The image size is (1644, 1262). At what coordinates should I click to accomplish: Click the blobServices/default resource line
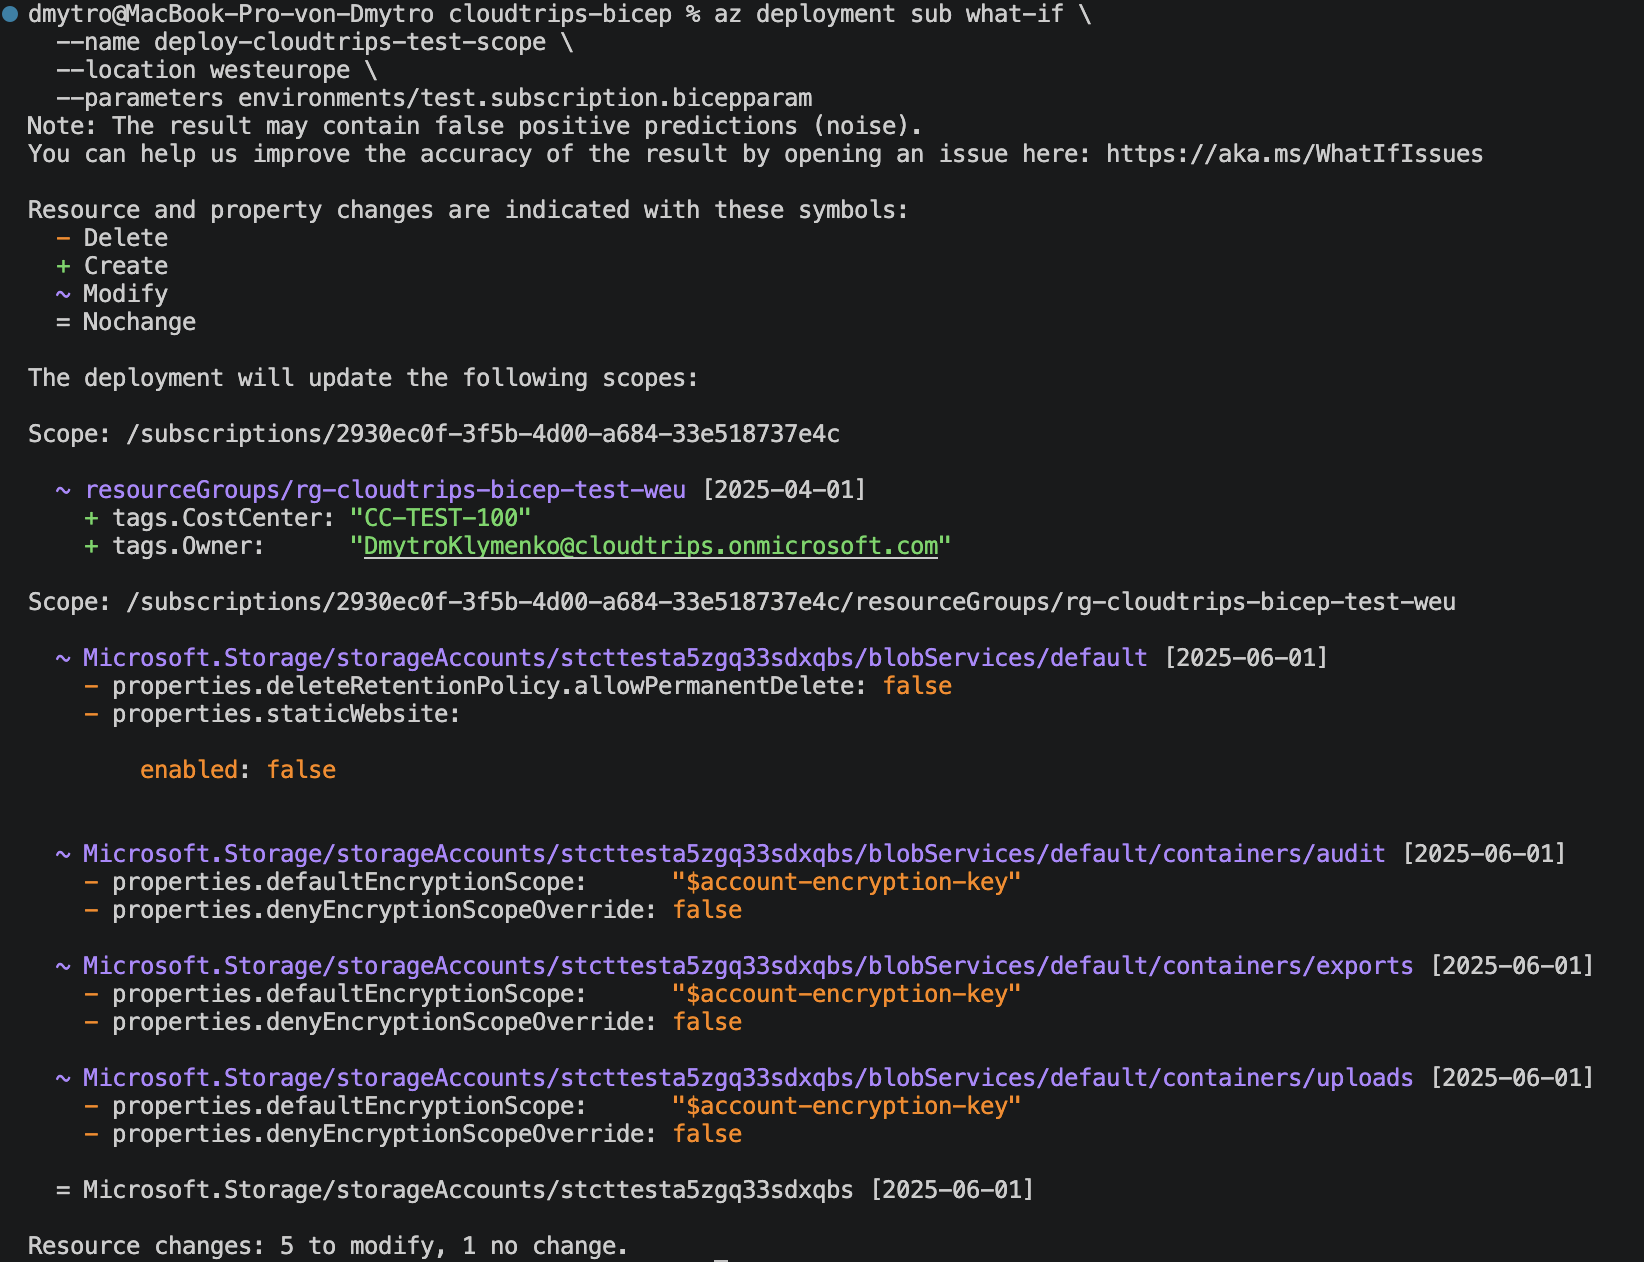691,658
